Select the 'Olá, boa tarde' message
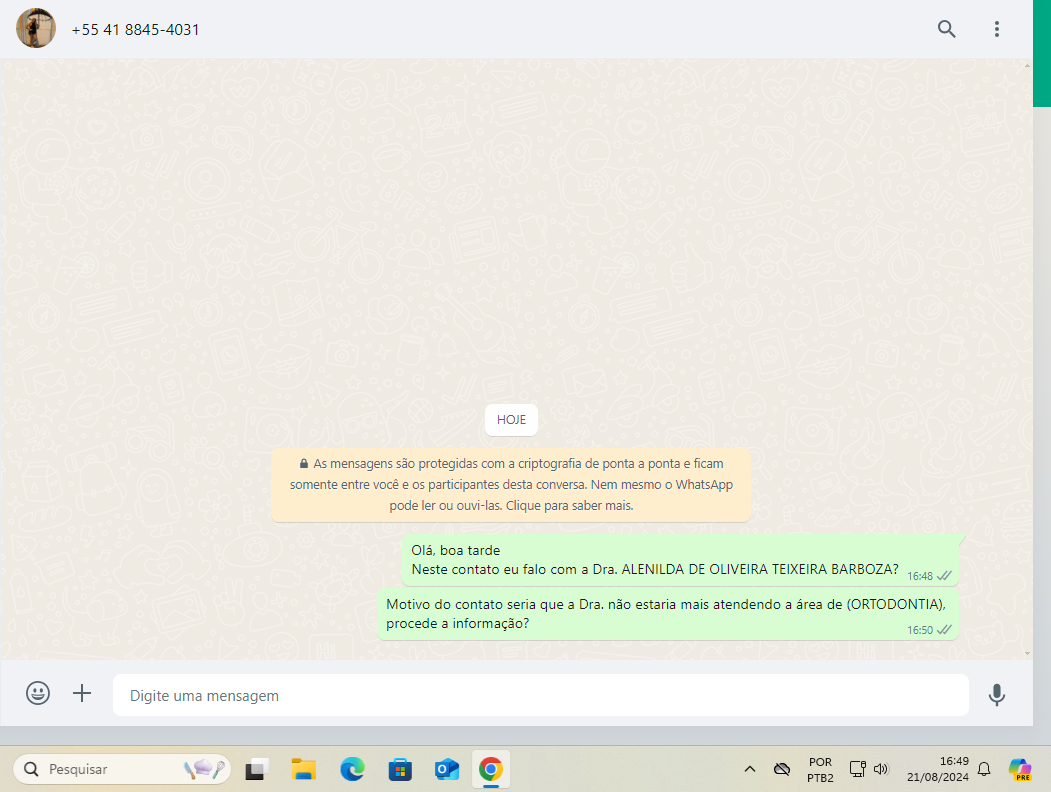The image size is (1051, 792). point(680,559)
